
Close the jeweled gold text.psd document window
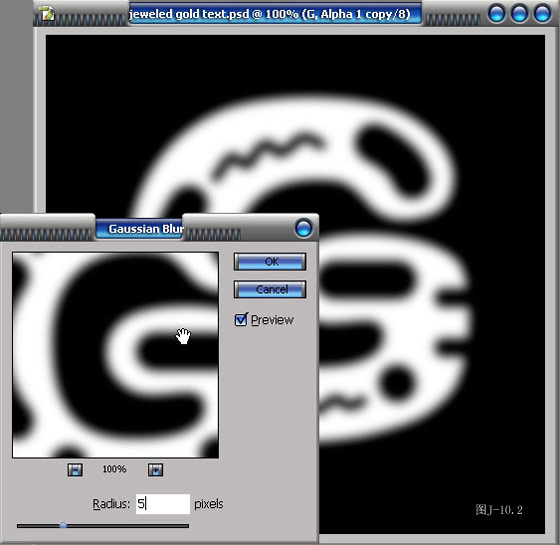pos(542,13)
